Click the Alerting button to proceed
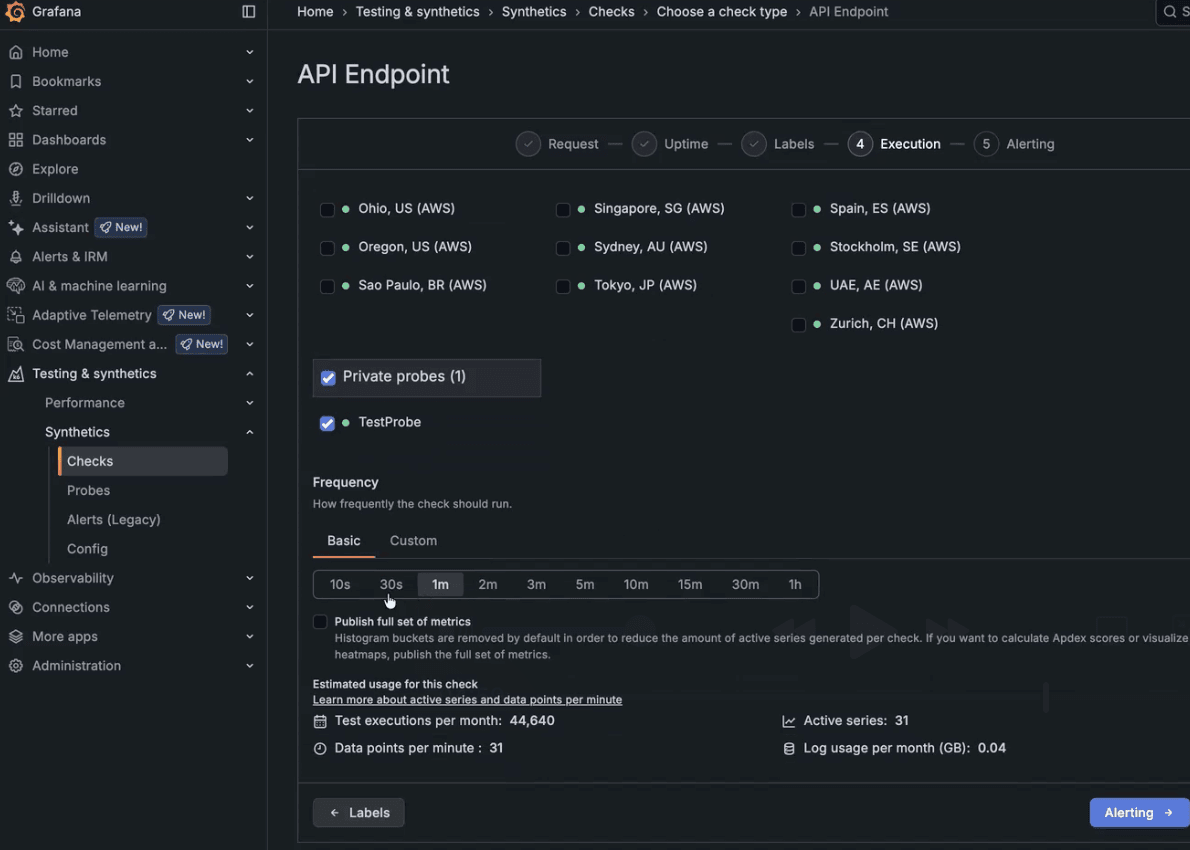Screen dimensions: 1190x850 [1138, 812]
